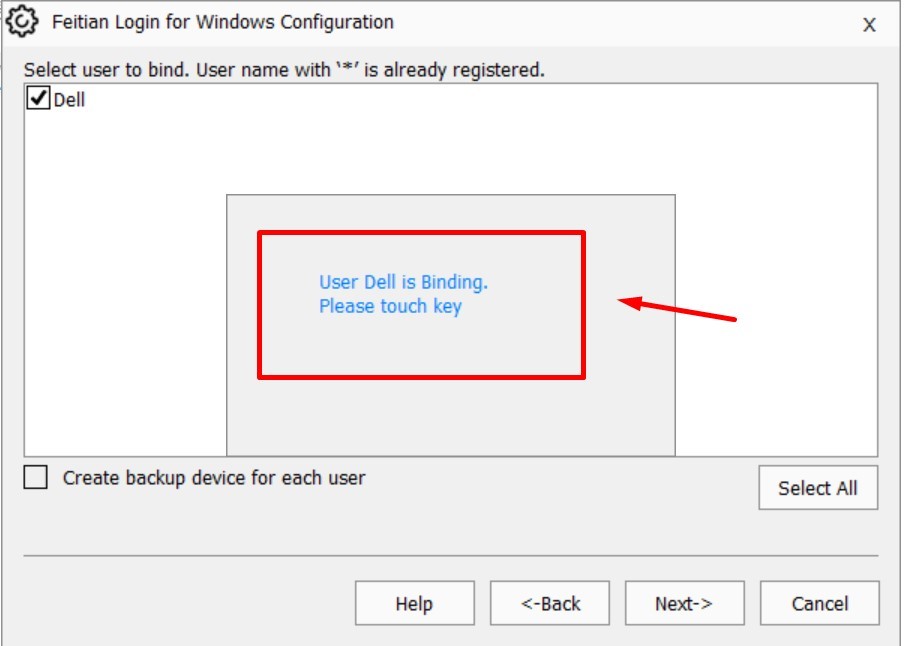
Task: Close the configuration window with X
Action: [x=869, y=25]
